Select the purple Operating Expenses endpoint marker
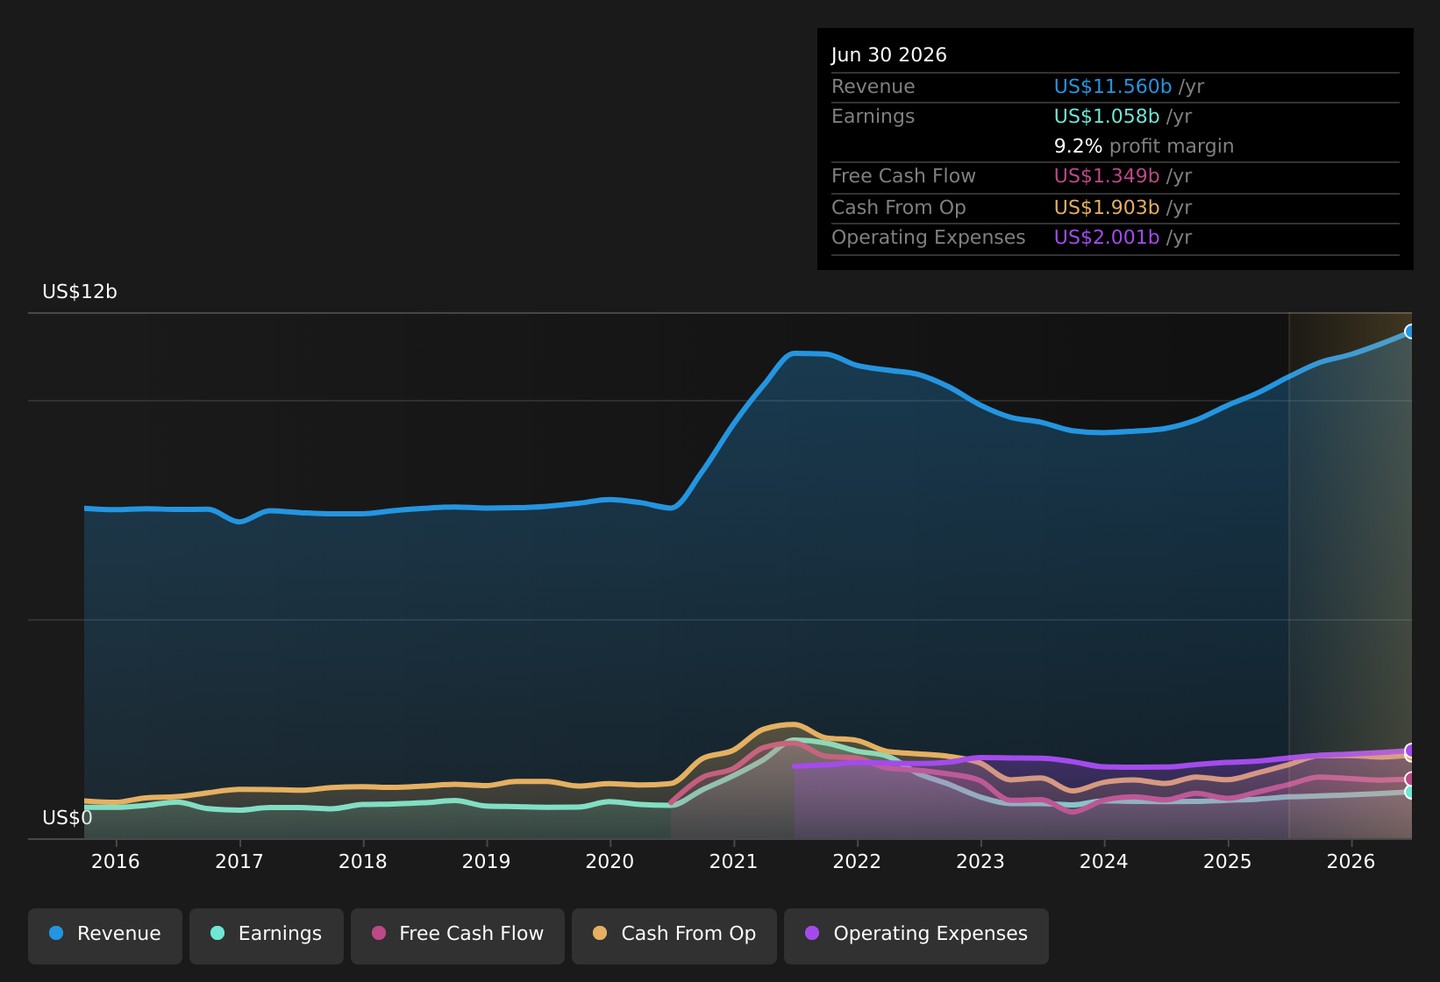 (1410, 750)
